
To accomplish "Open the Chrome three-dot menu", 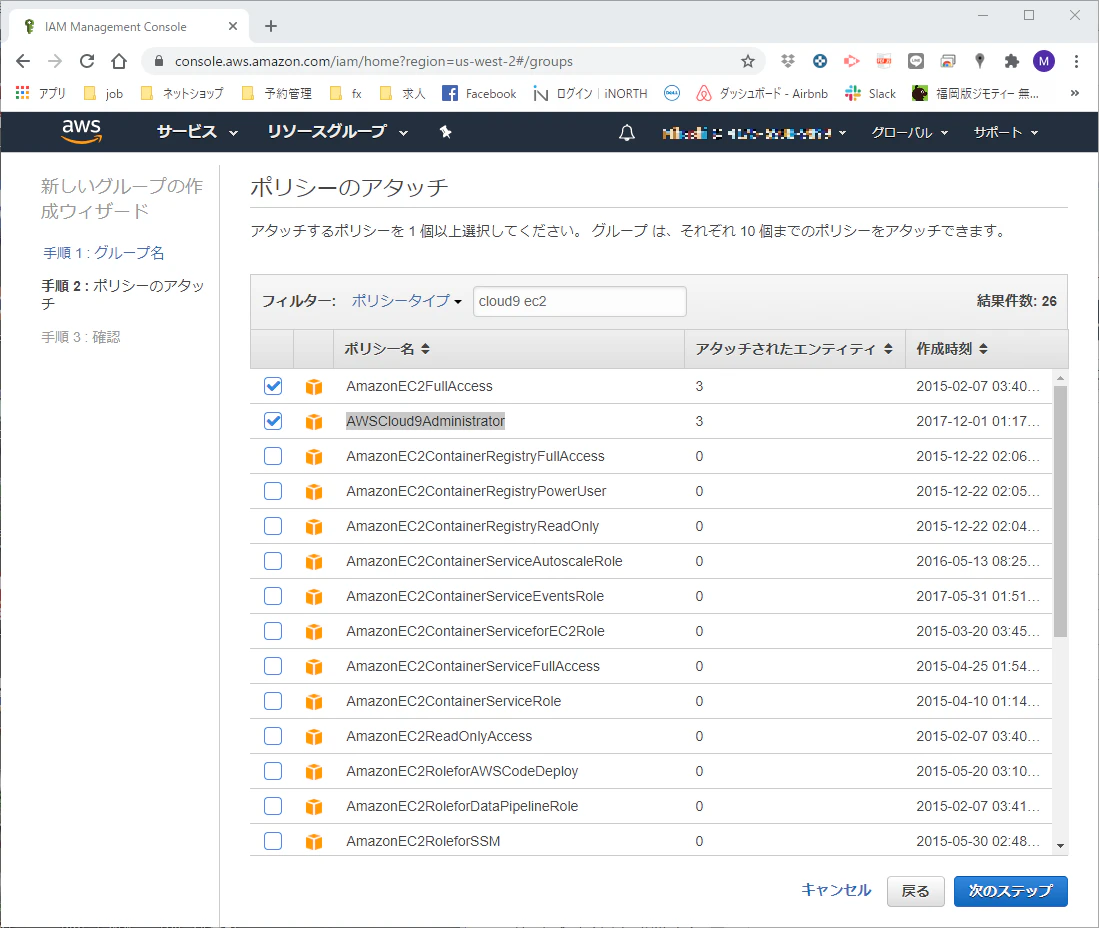I will tap(1076, 61).
